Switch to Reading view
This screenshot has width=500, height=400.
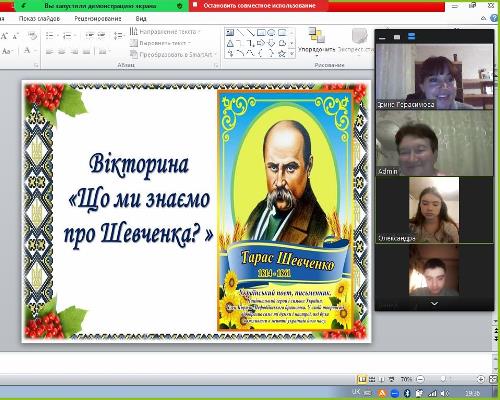coord(381,379)
